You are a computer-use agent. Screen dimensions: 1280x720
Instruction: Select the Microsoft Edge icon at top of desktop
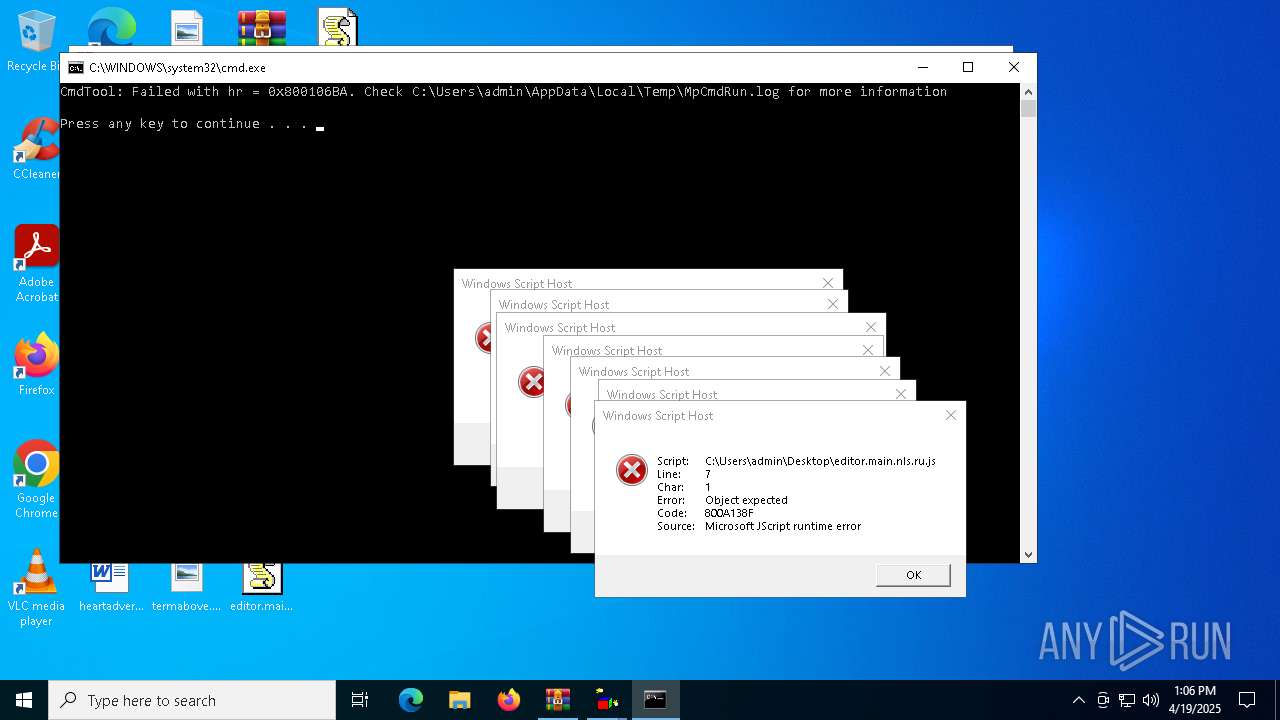coord(112,27)
